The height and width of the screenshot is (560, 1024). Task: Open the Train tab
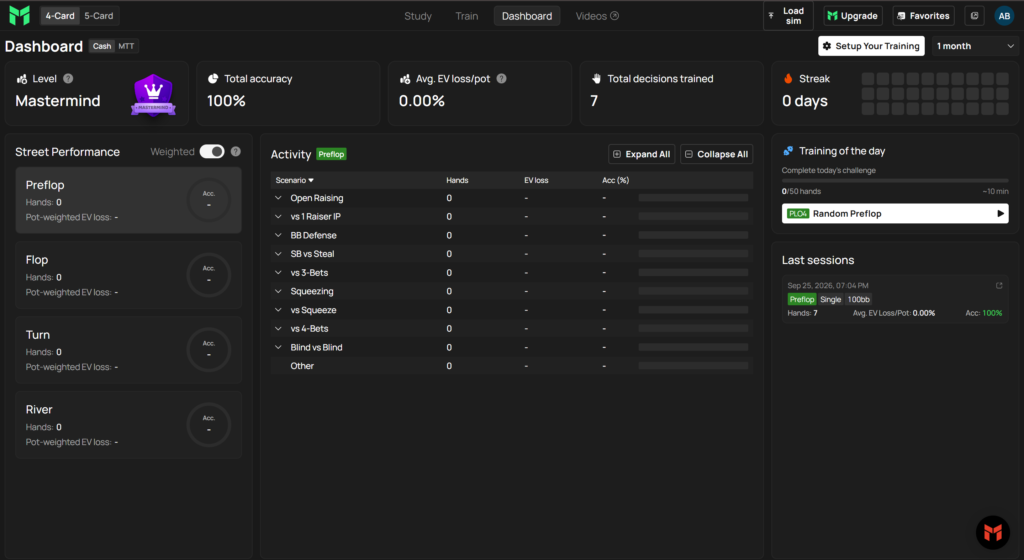466,16
